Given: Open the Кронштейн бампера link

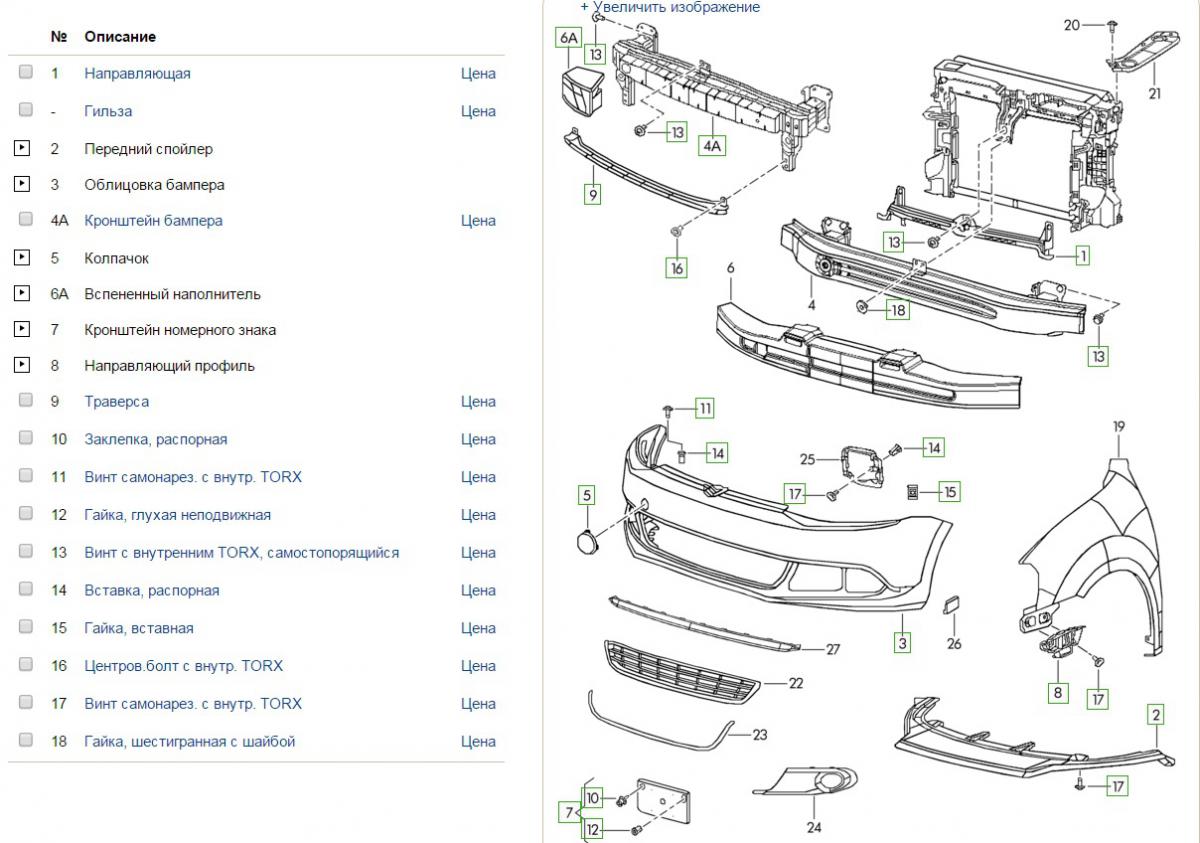Looking at the screenshot, I should pos(153,220).
